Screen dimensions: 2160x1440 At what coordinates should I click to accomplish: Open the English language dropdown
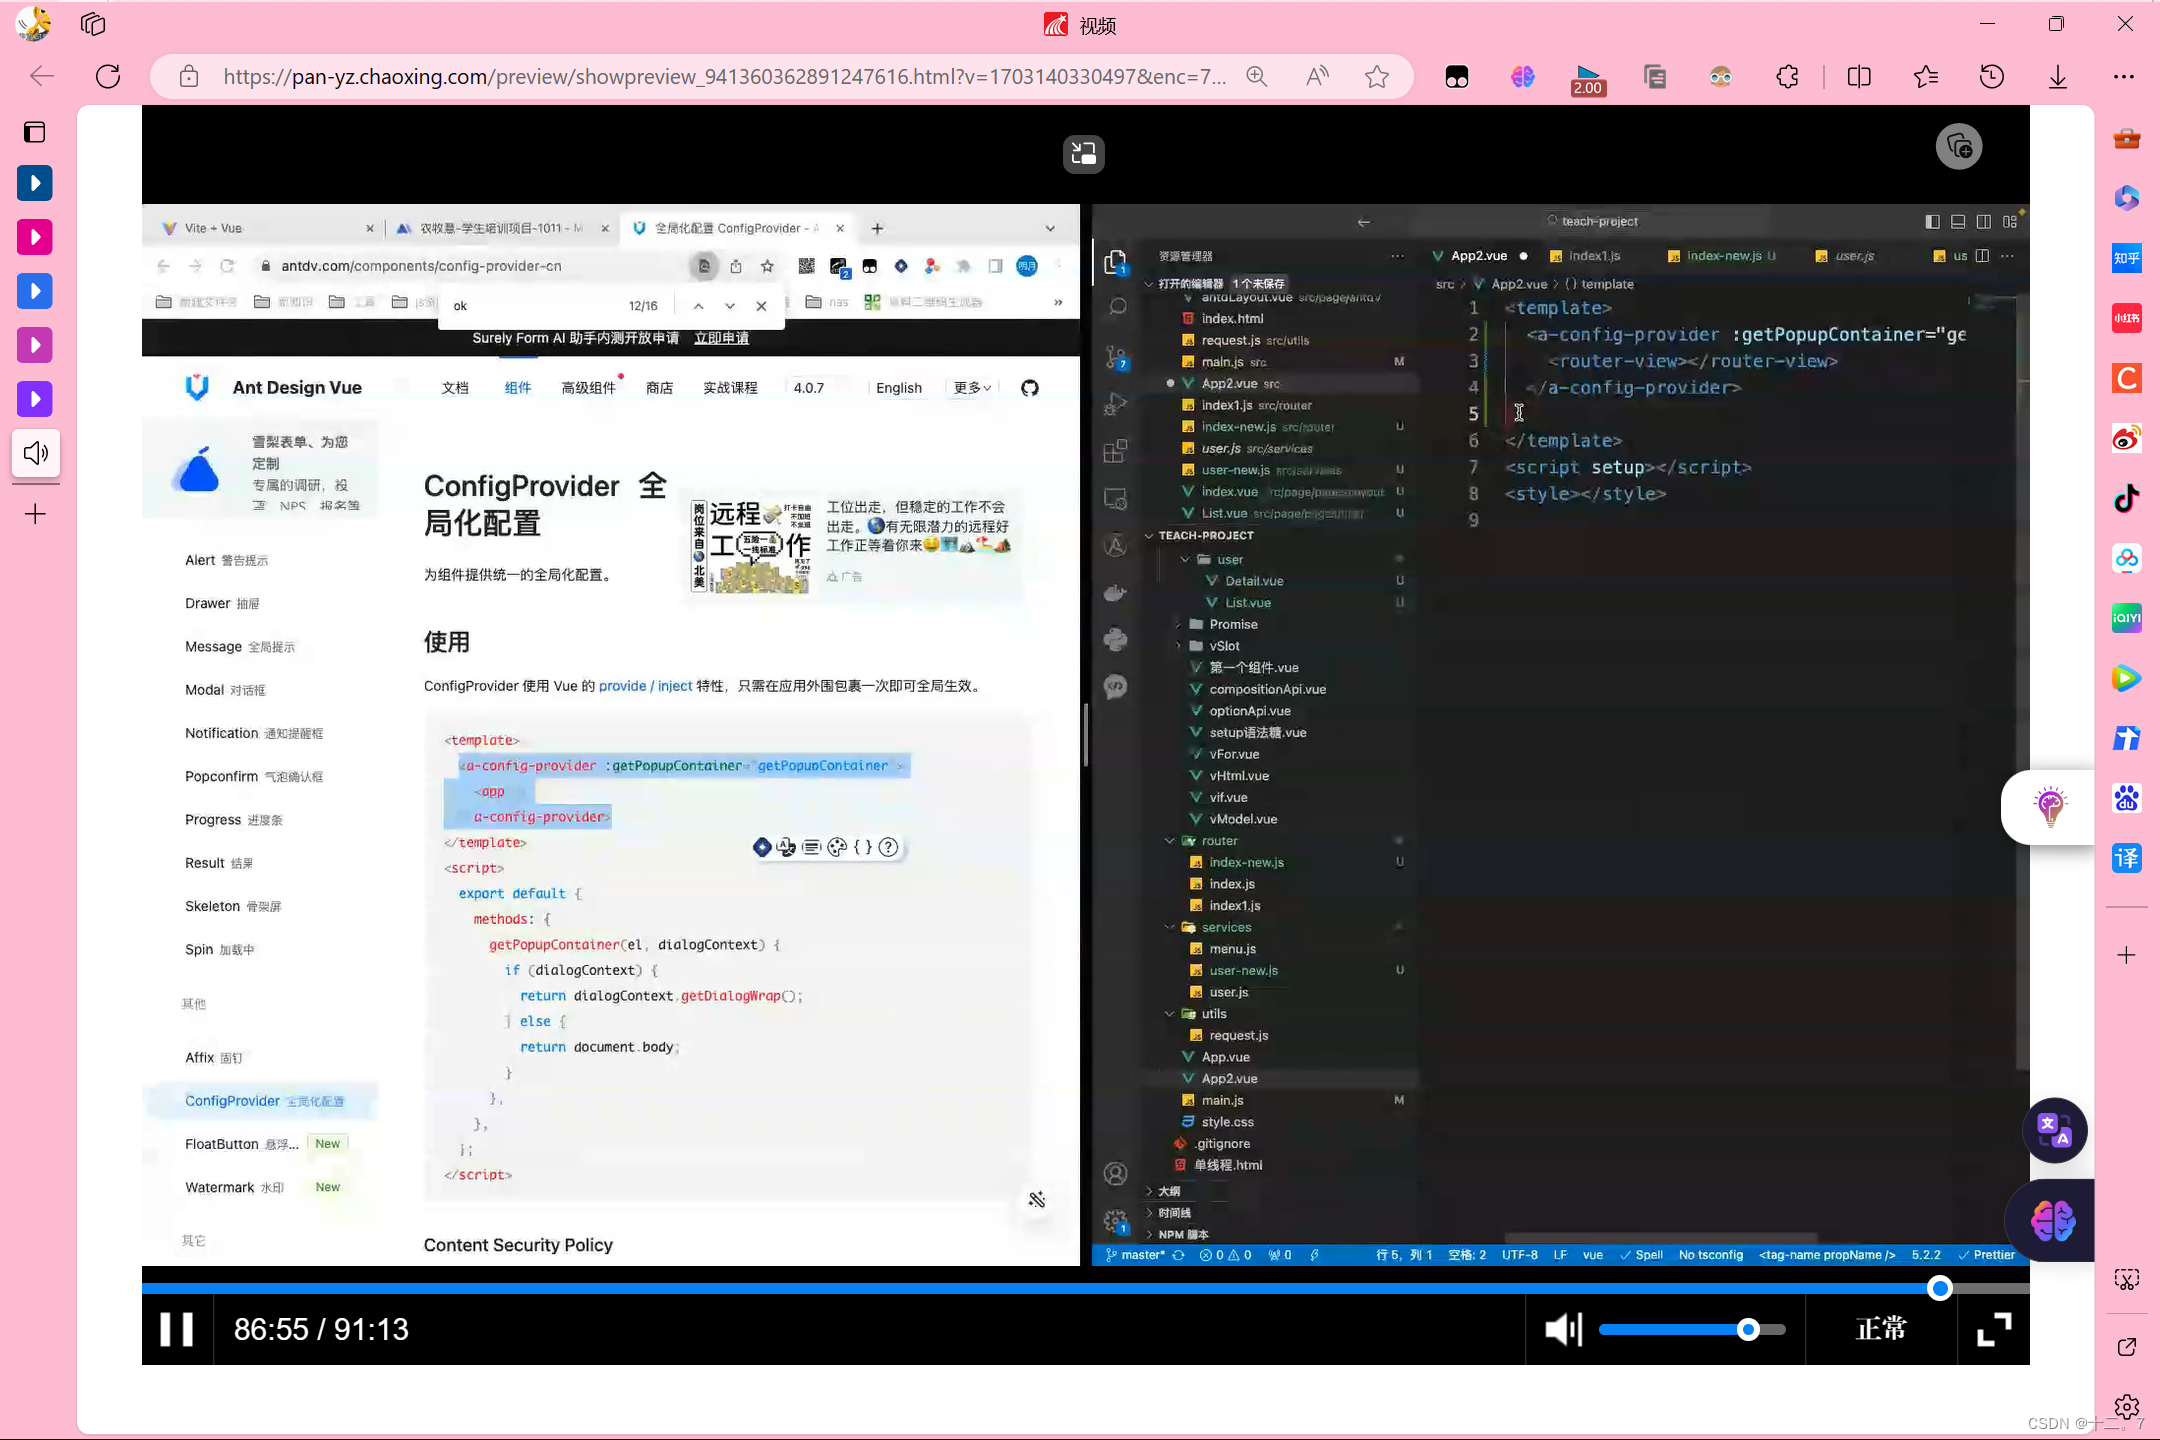pyautogui.click(x=898, y=388)
